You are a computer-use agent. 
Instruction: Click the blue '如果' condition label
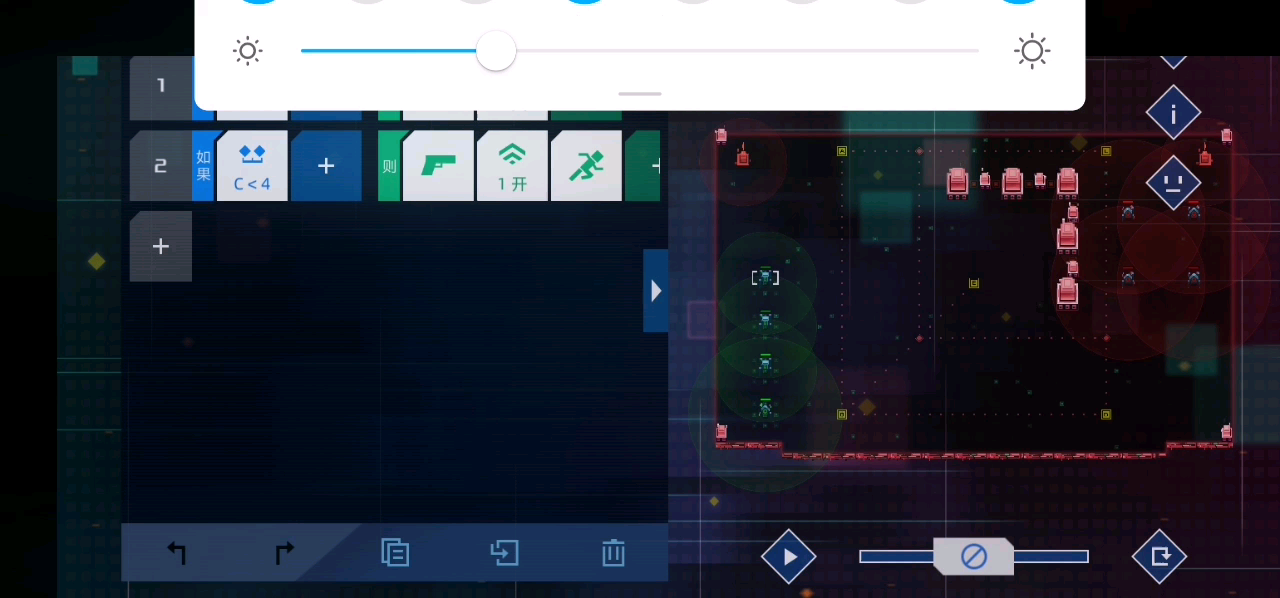pos(203,166)
